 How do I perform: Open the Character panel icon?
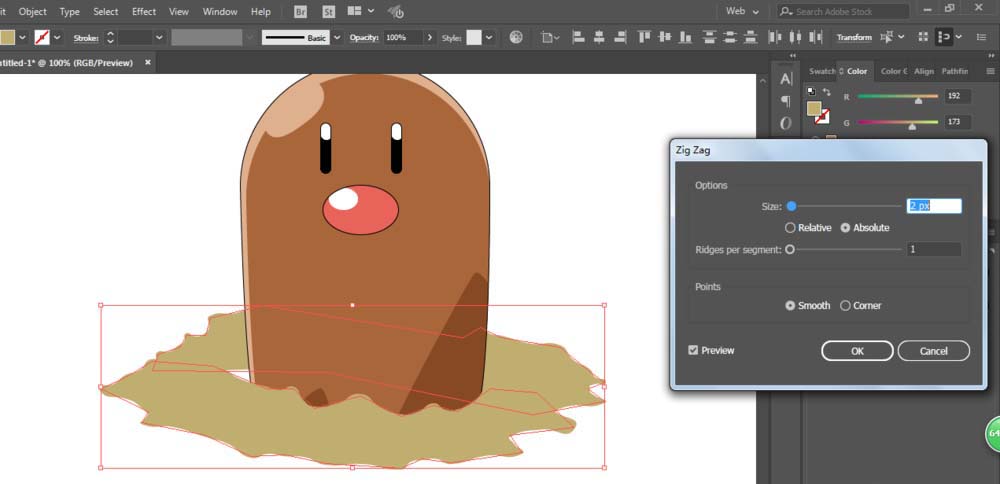coord(786,79)
